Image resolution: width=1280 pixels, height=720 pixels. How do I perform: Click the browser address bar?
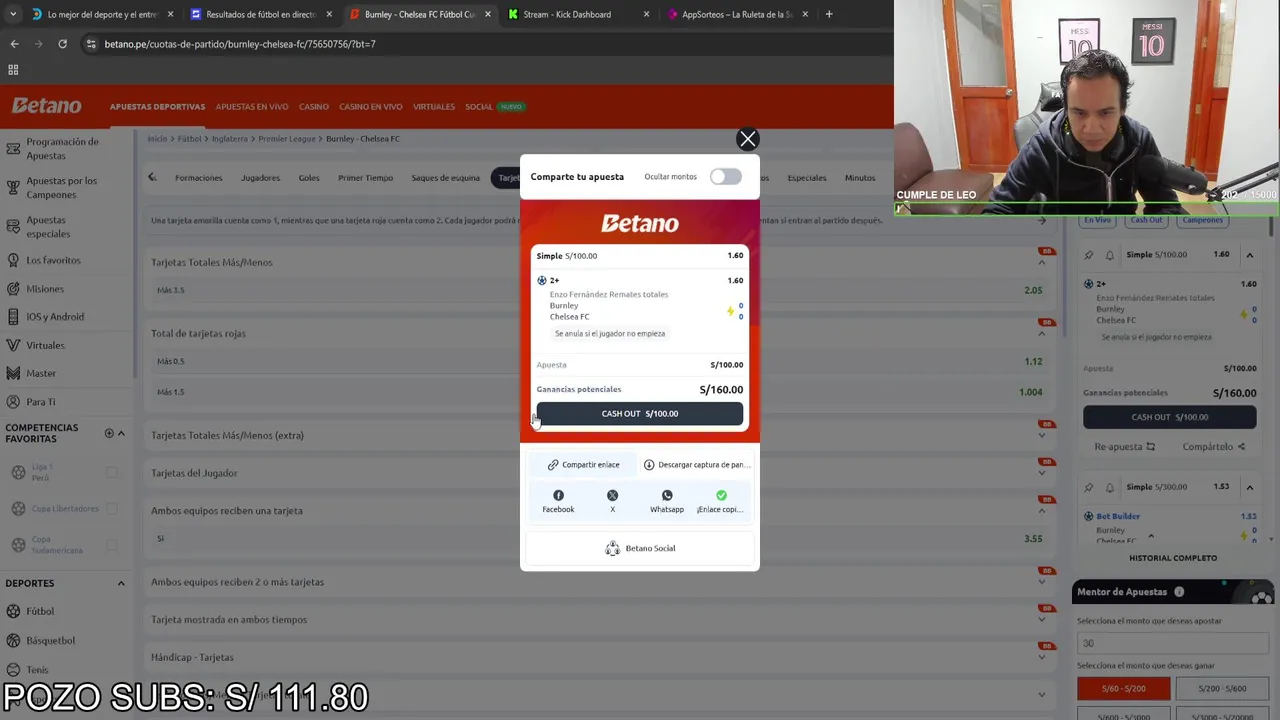(x=480, y=44)
